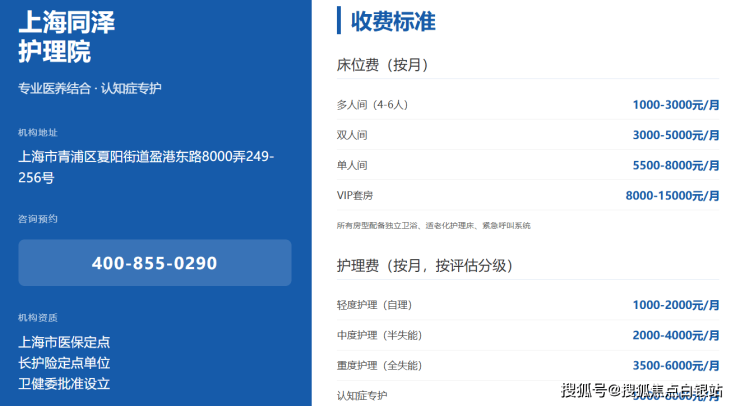Select the price 2000-4000元/月
Viewport: 740px width, 406px height.
pyautogui.click(x=676, y=335)
